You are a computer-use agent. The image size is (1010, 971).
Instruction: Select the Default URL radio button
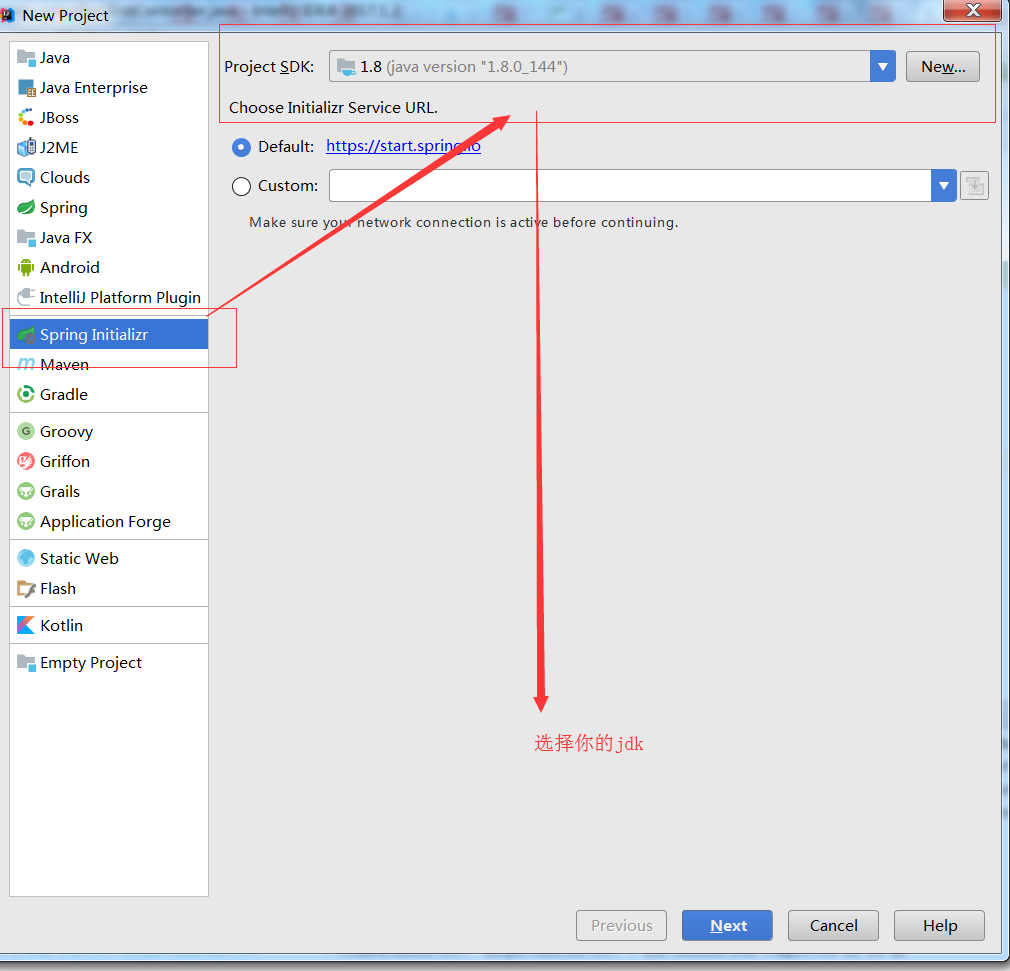click(x=241, y=148)
